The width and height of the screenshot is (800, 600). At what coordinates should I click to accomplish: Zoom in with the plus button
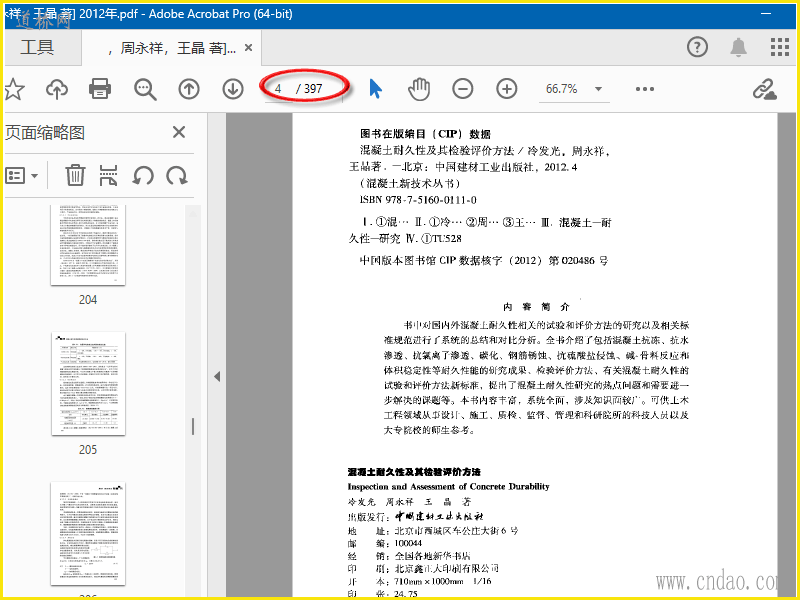[507, 89]
